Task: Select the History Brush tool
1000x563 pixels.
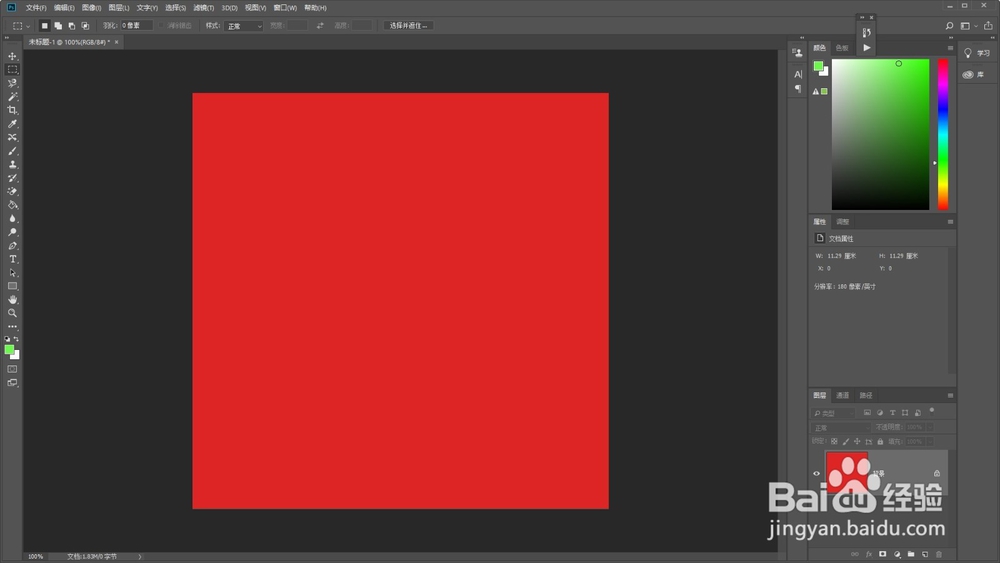Action: 12,178
